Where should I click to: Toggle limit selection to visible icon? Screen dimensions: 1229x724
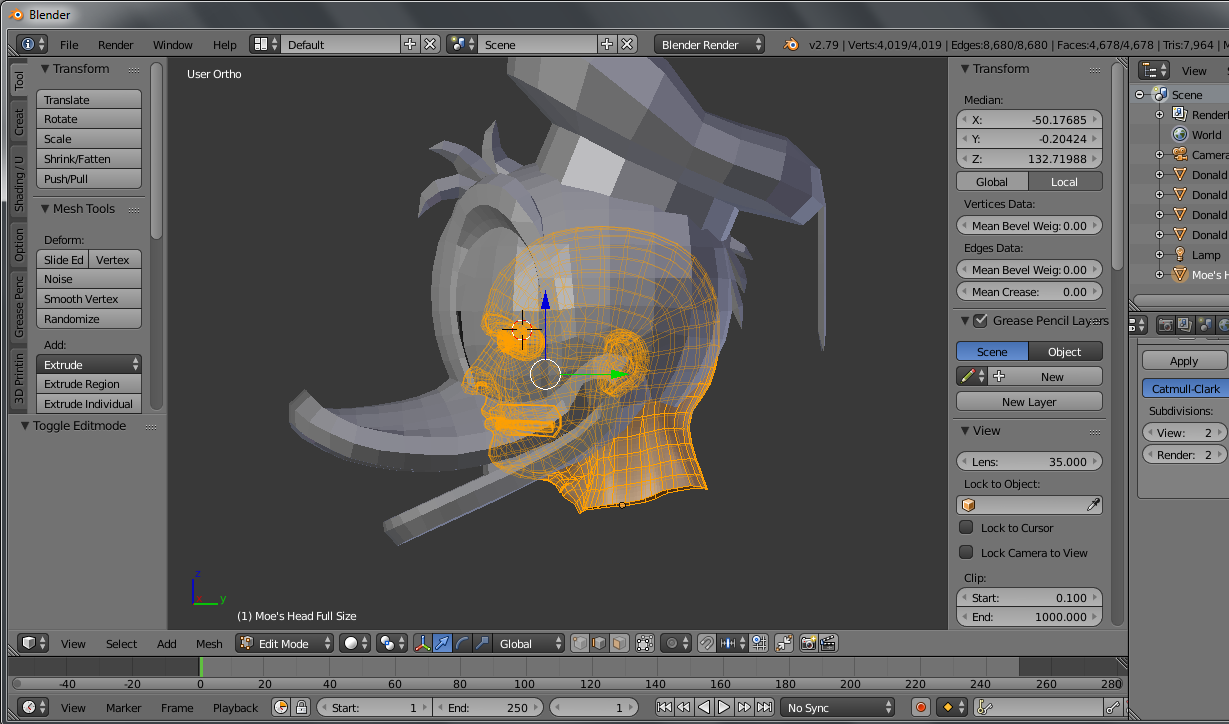tap(645, 644)
